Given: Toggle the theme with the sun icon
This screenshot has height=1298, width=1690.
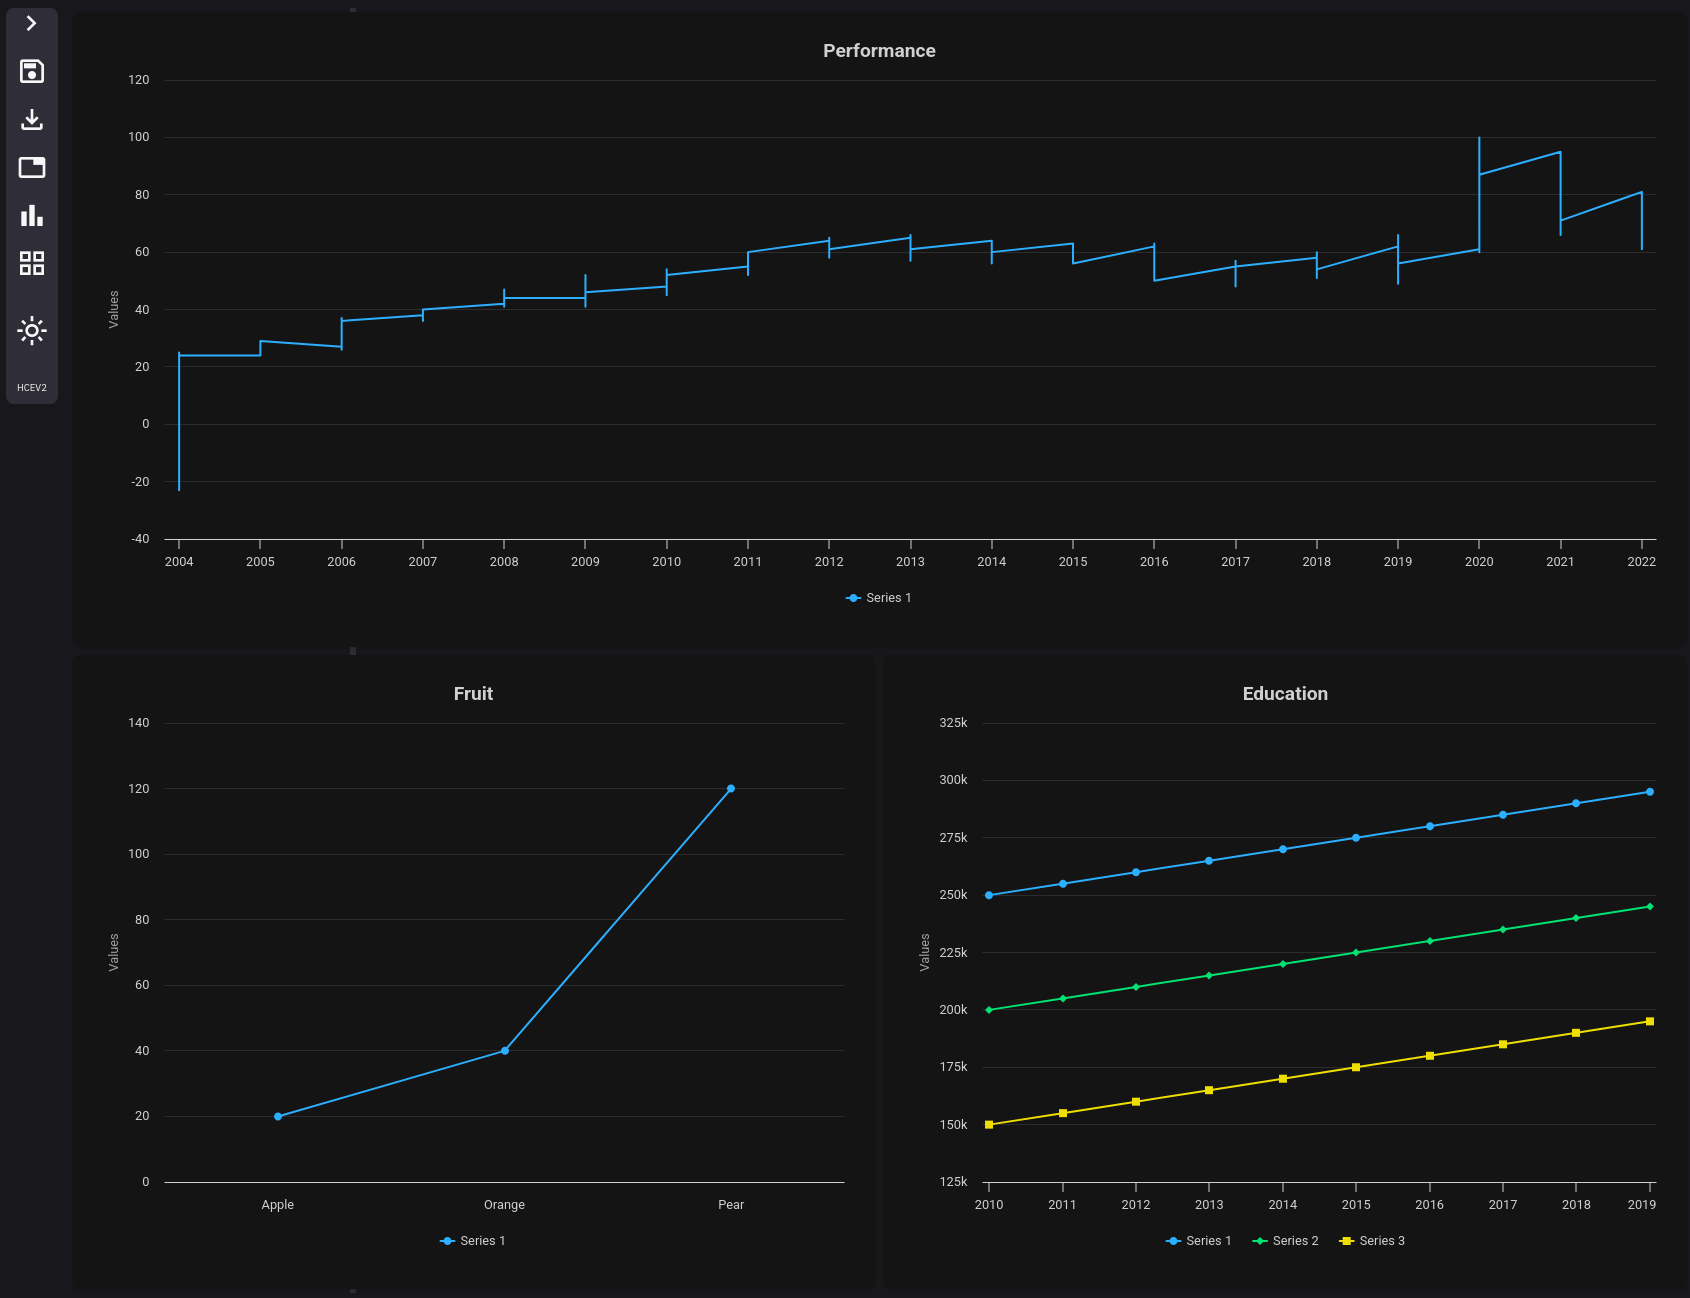Looking at the screenshot, I should (x=31, y=331).
